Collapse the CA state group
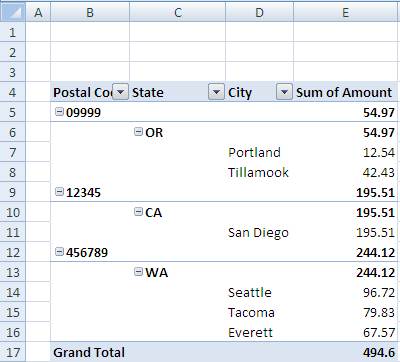Image resolution: width=400 pixels, height=362 pixels. pyautogui.click(x=138, y=212)
